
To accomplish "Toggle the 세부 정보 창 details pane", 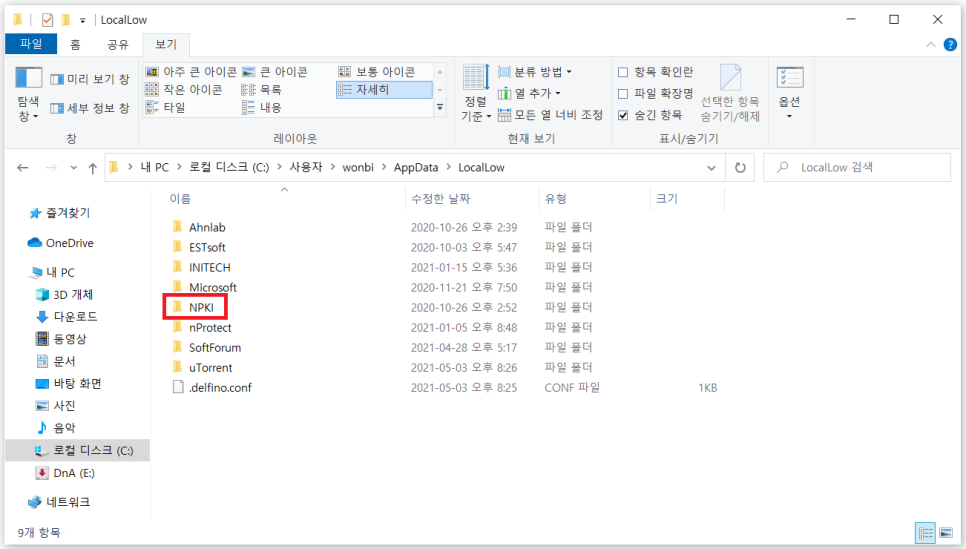I will (90, 108).
